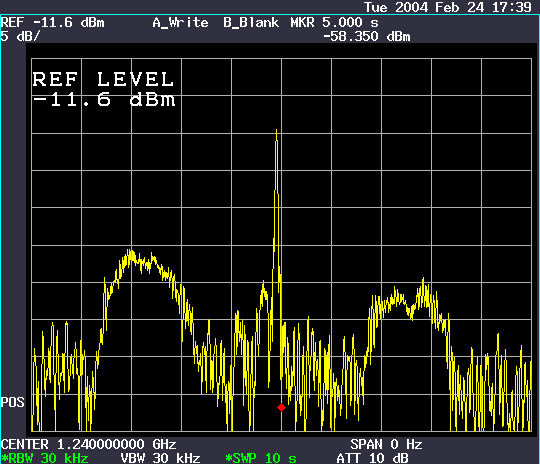Screen dimensions: 540x464
Task: Click the red diamond marker on the trace
Action: point(281,408)
